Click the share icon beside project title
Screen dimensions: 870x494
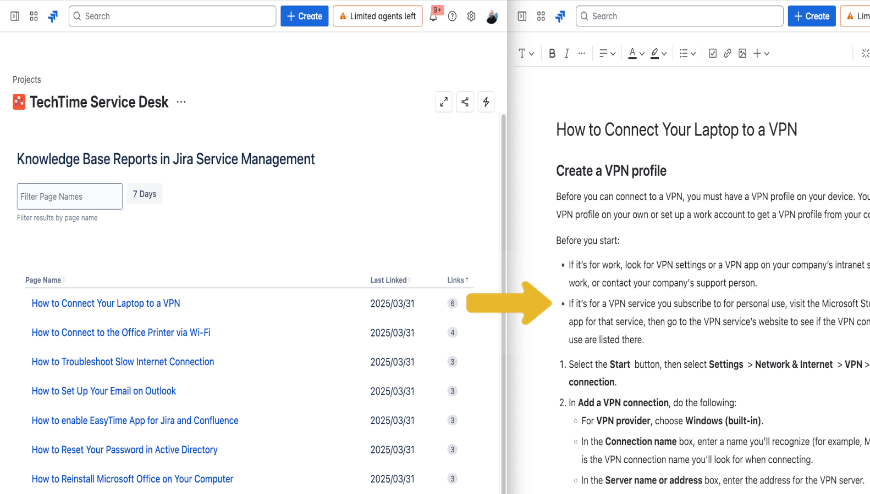[465, 102]
